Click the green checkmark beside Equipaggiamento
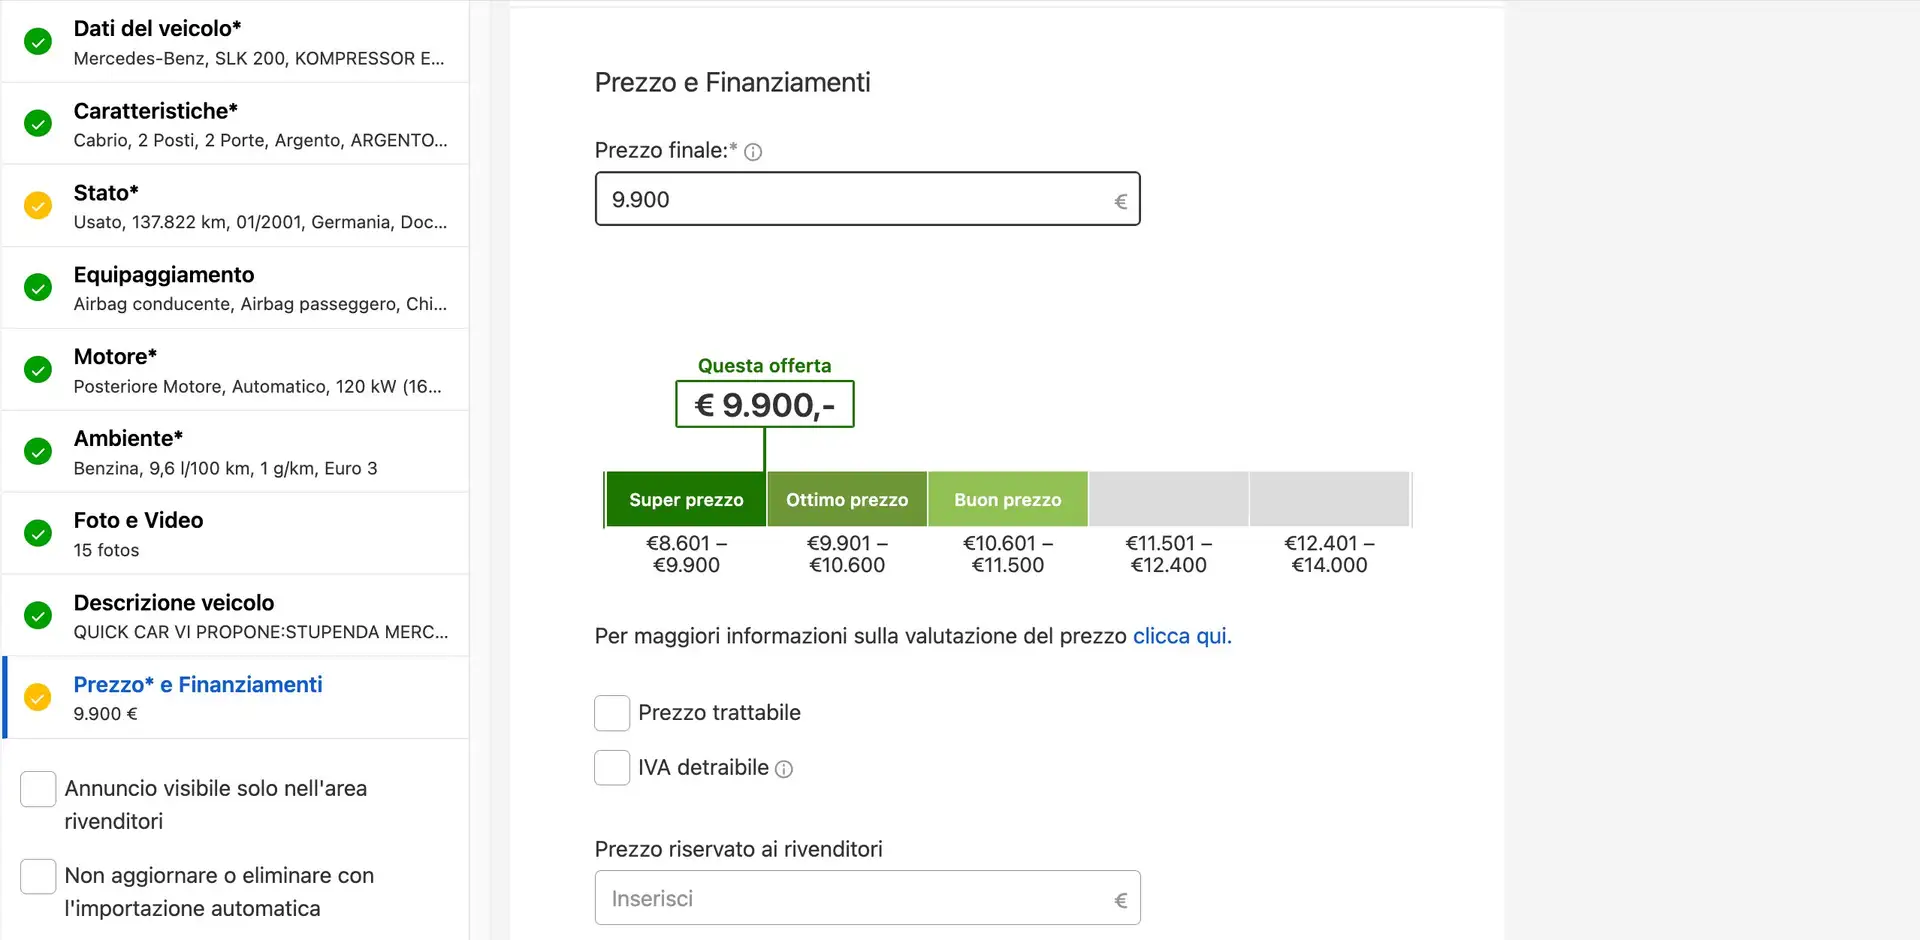 tap(38, 288)
